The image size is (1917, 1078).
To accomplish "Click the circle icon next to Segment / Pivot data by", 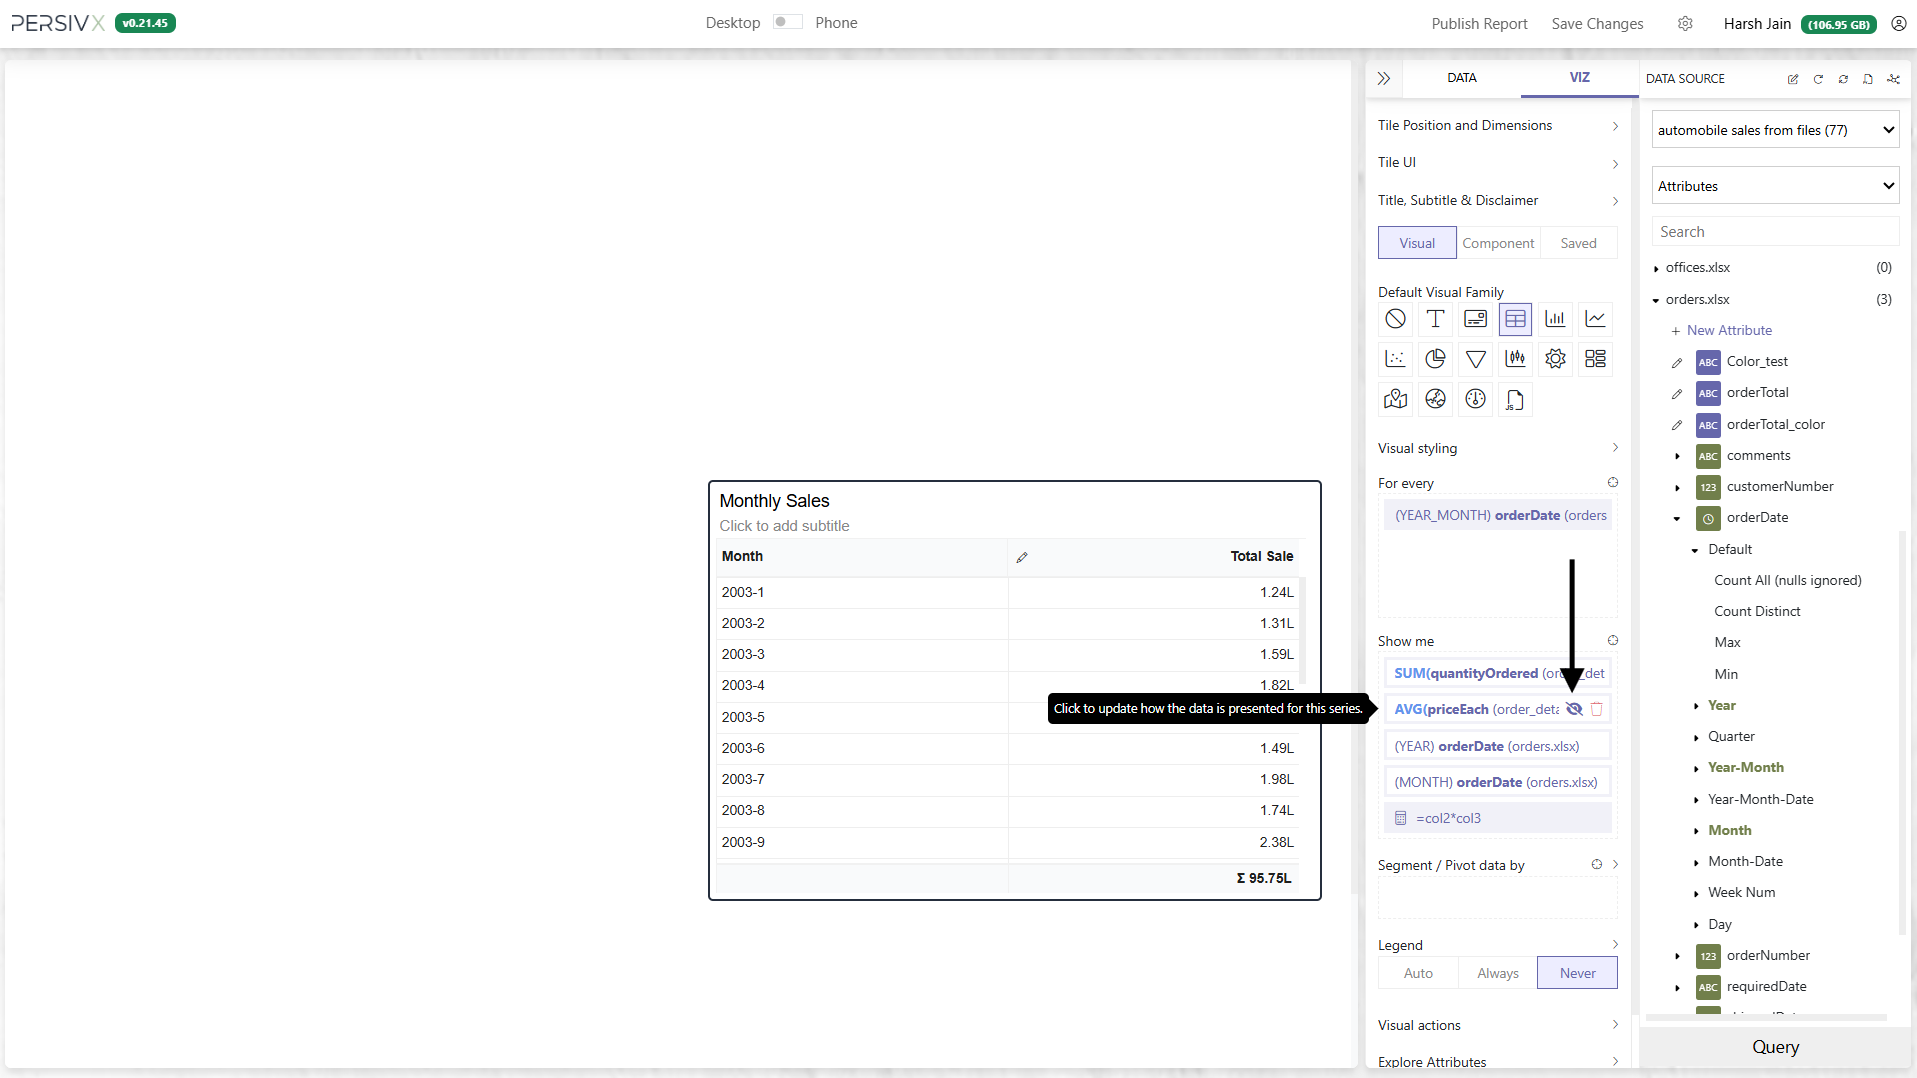I will 1597,864.
